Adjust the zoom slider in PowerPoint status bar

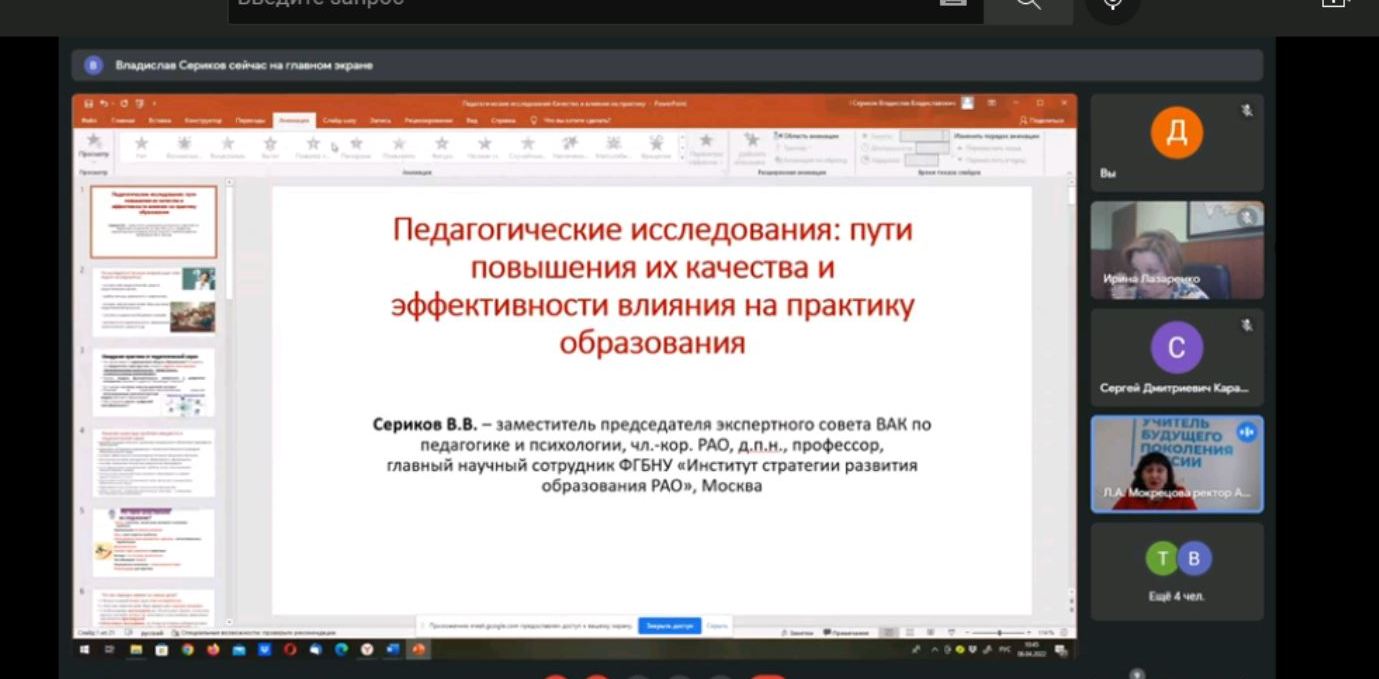998,633
